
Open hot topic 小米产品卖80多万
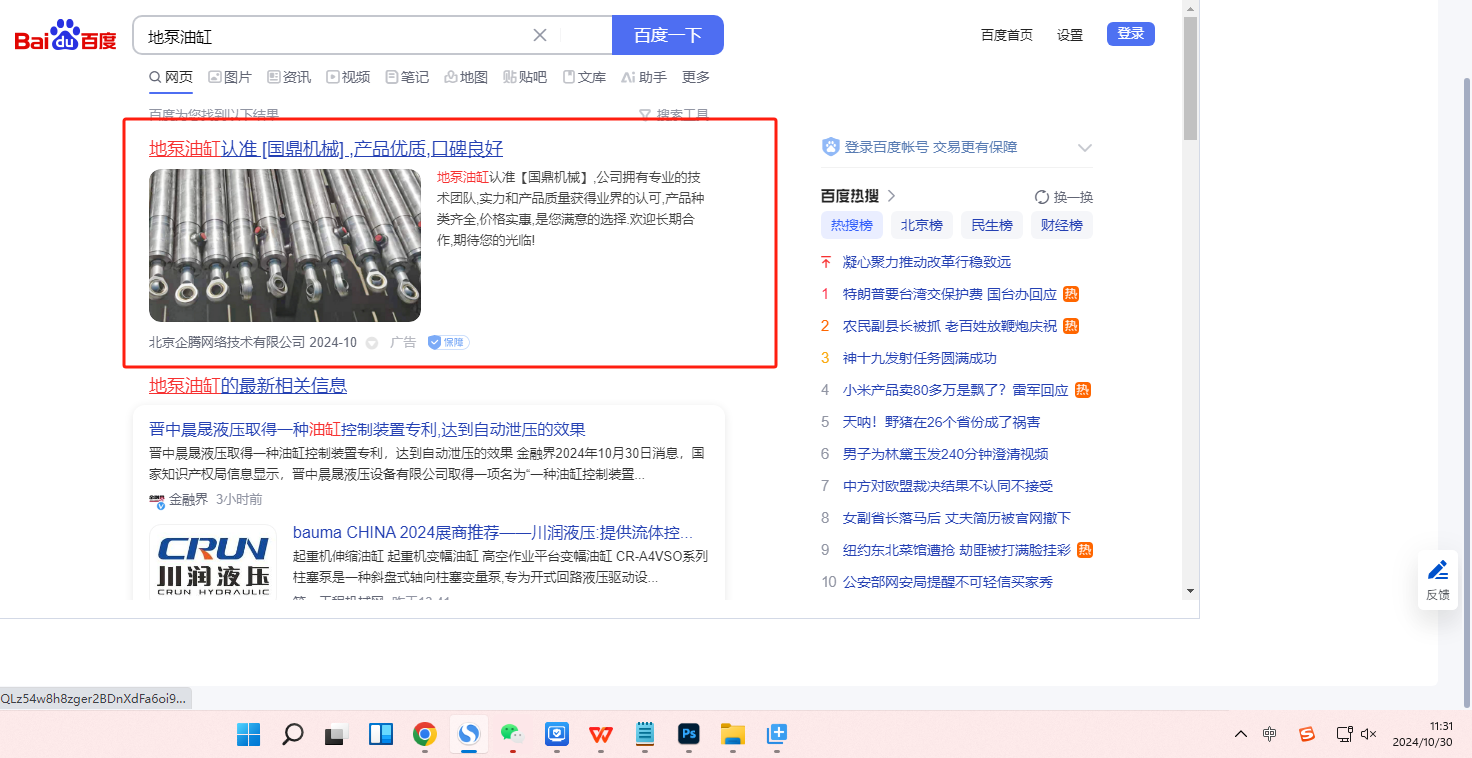956,390
